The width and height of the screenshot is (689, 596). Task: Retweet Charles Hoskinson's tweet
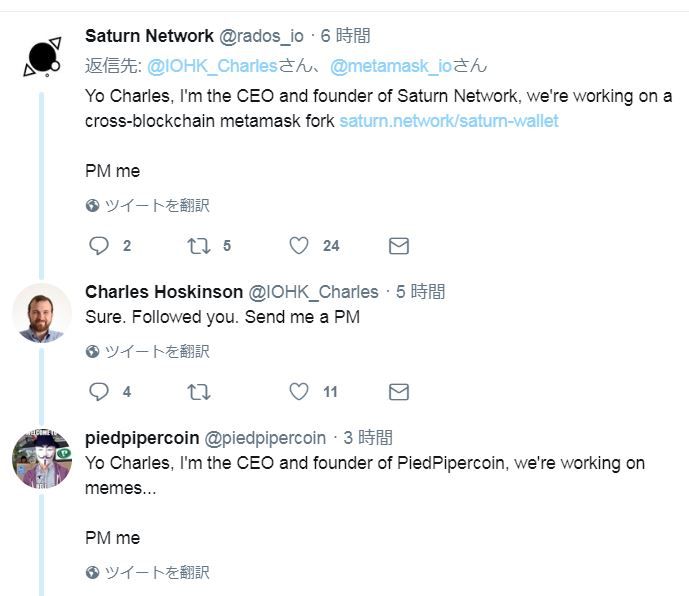198,392
